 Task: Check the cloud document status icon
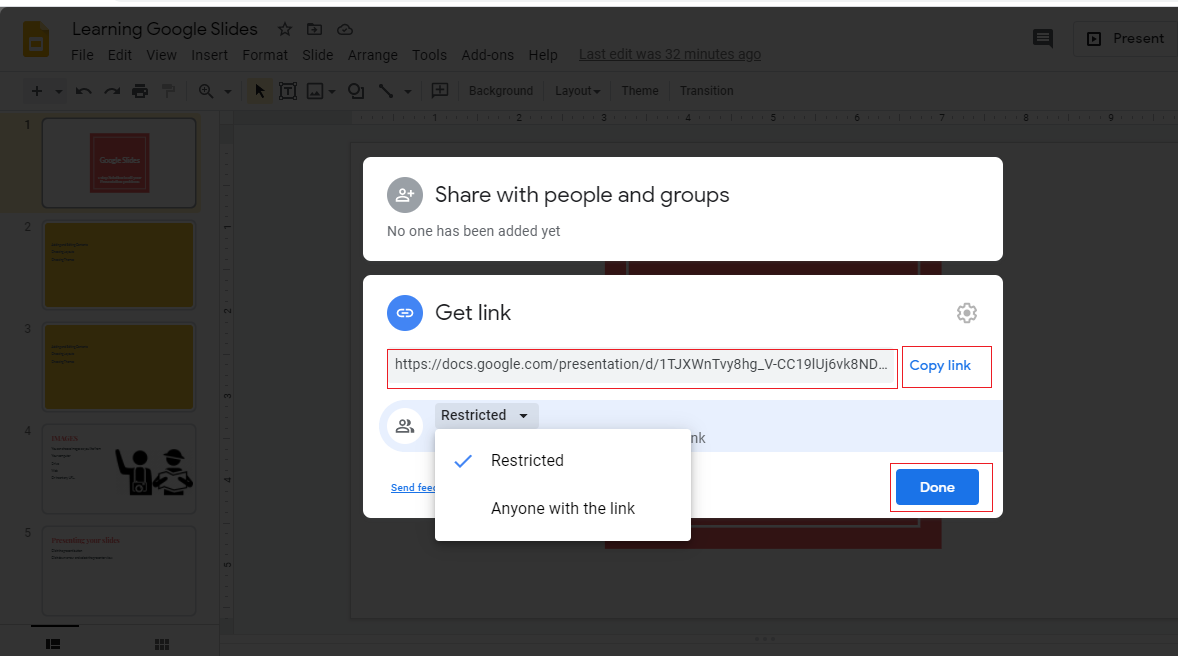point(345,29)
